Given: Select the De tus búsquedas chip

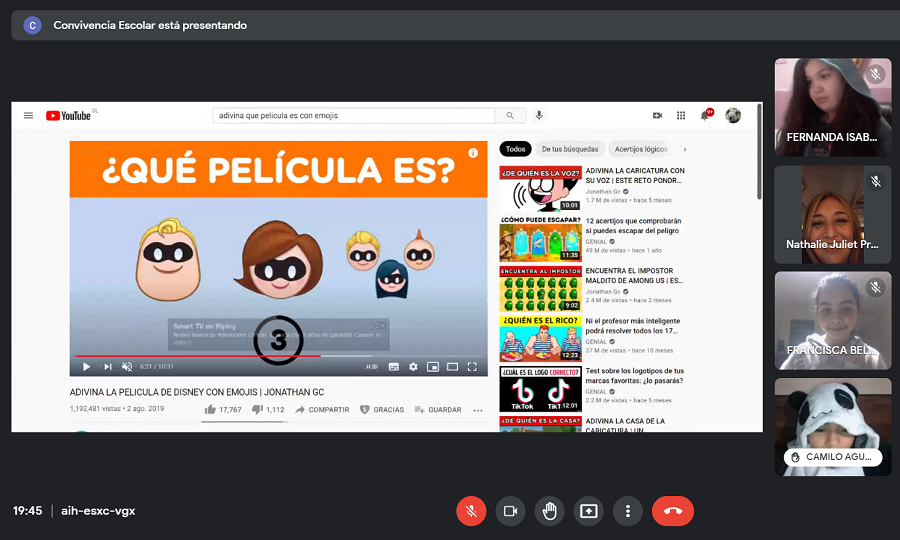Looking at the screenshot, I should click(570, 149).
